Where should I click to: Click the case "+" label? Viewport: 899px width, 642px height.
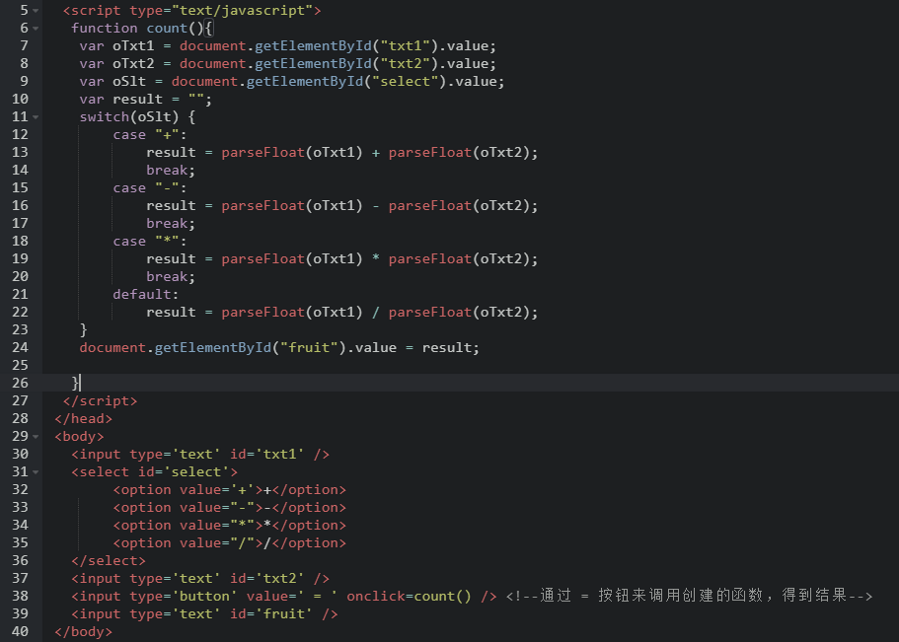click(150, 135)
